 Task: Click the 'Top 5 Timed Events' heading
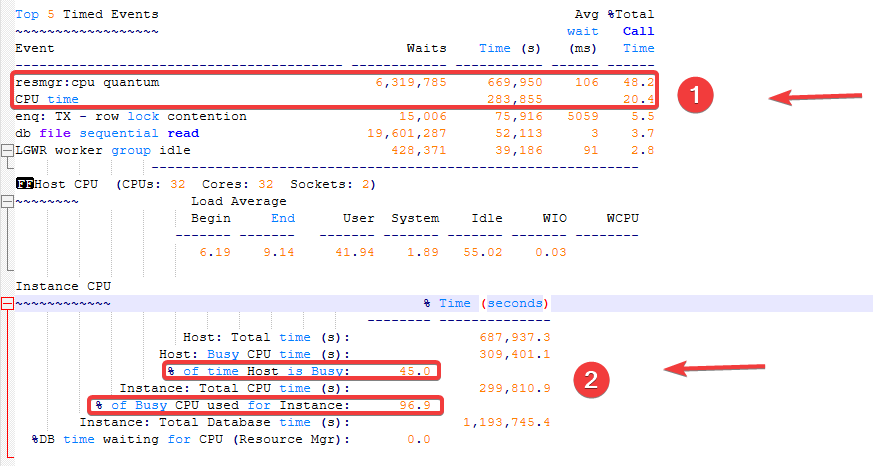(x=86, y=14)
